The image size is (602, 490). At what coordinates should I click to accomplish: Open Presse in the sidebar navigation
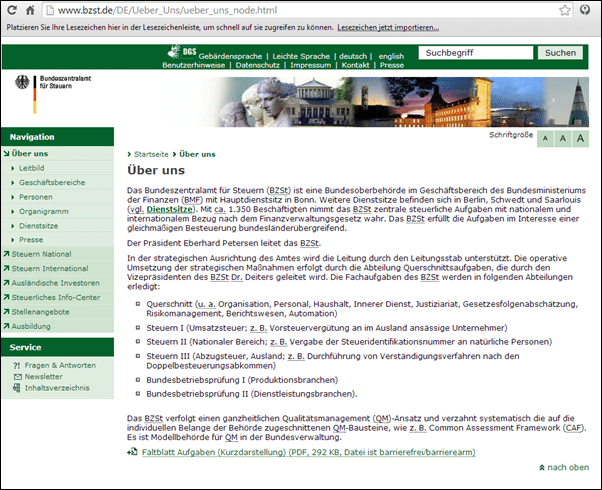[31, 240]
